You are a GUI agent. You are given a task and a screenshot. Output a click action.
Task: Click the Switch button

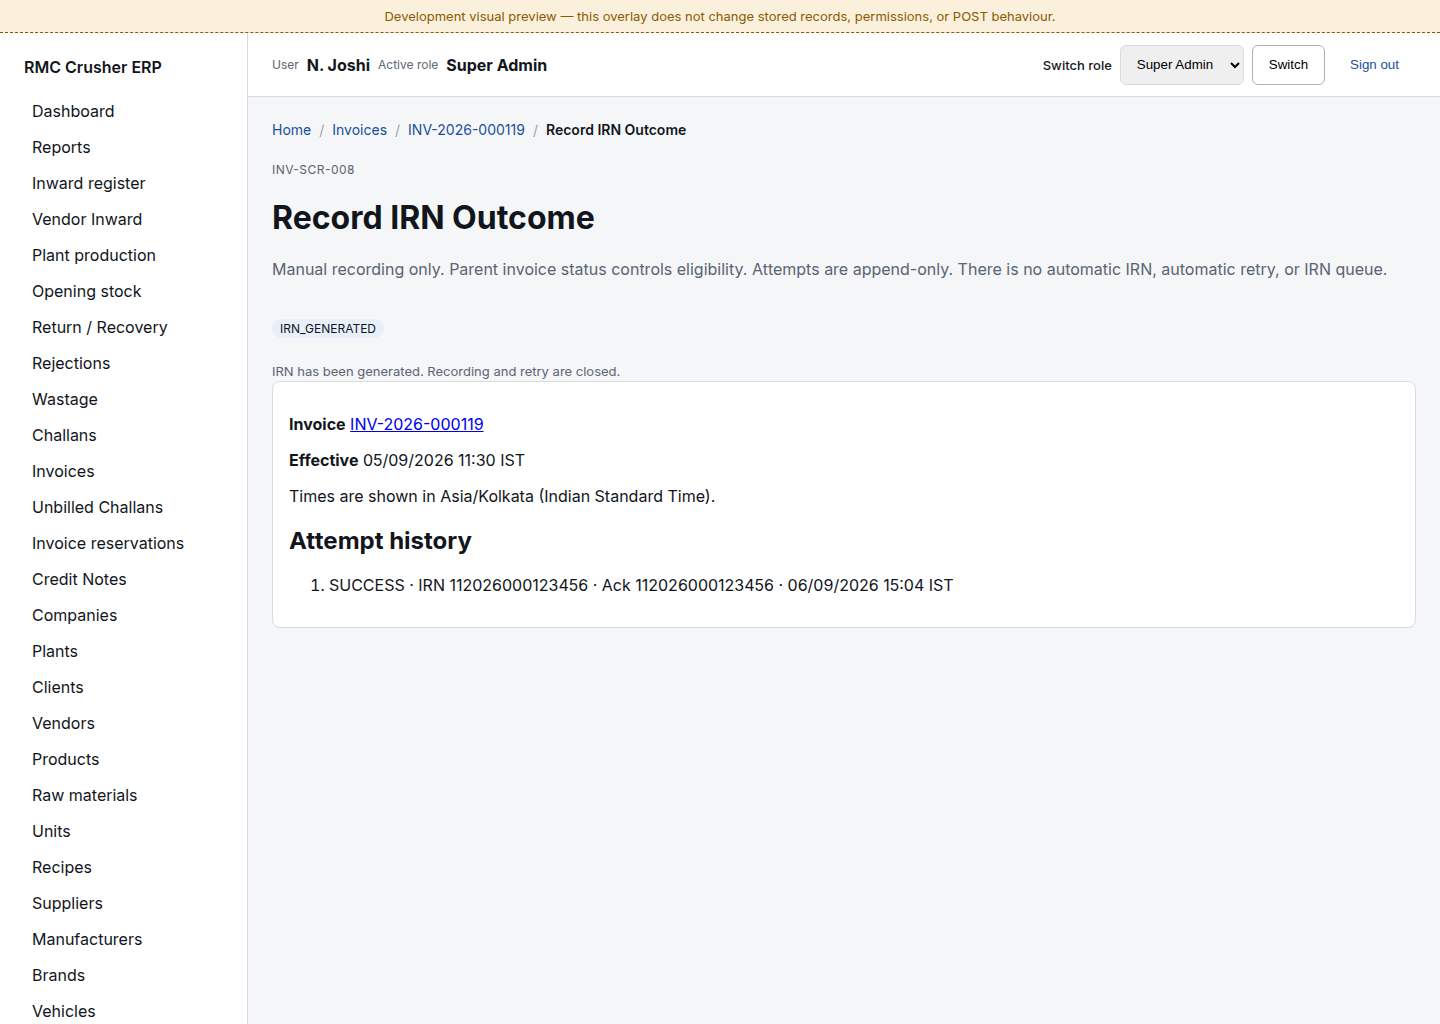point(1288,65)
